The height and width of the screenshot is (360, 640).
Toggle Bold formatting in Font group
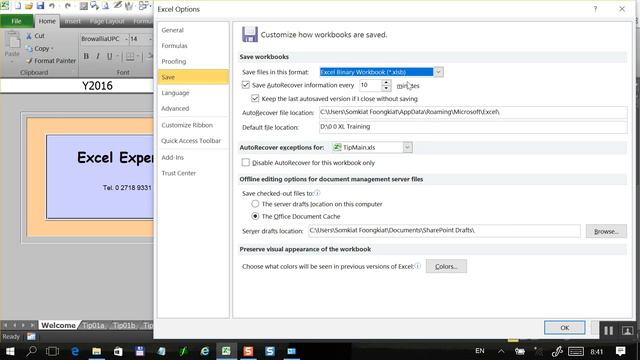click(x=86, y=56)
